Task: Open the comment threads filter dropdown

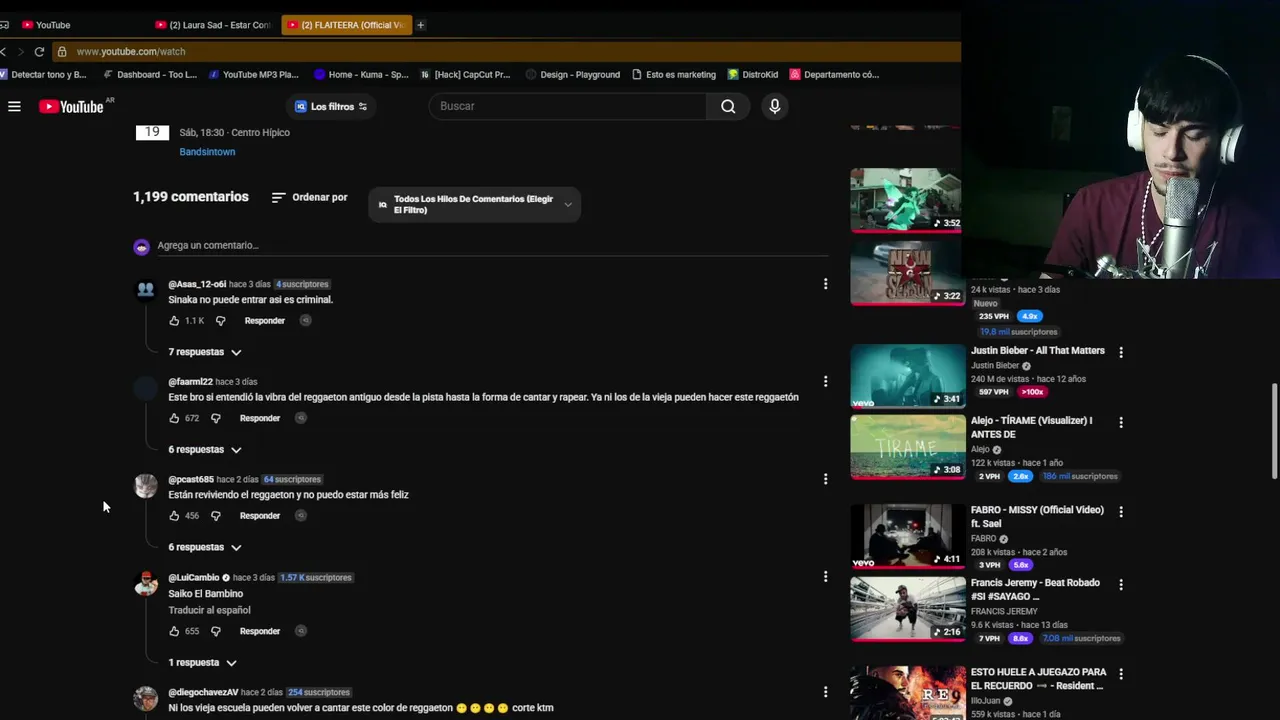Action: (x=474, y=204)
